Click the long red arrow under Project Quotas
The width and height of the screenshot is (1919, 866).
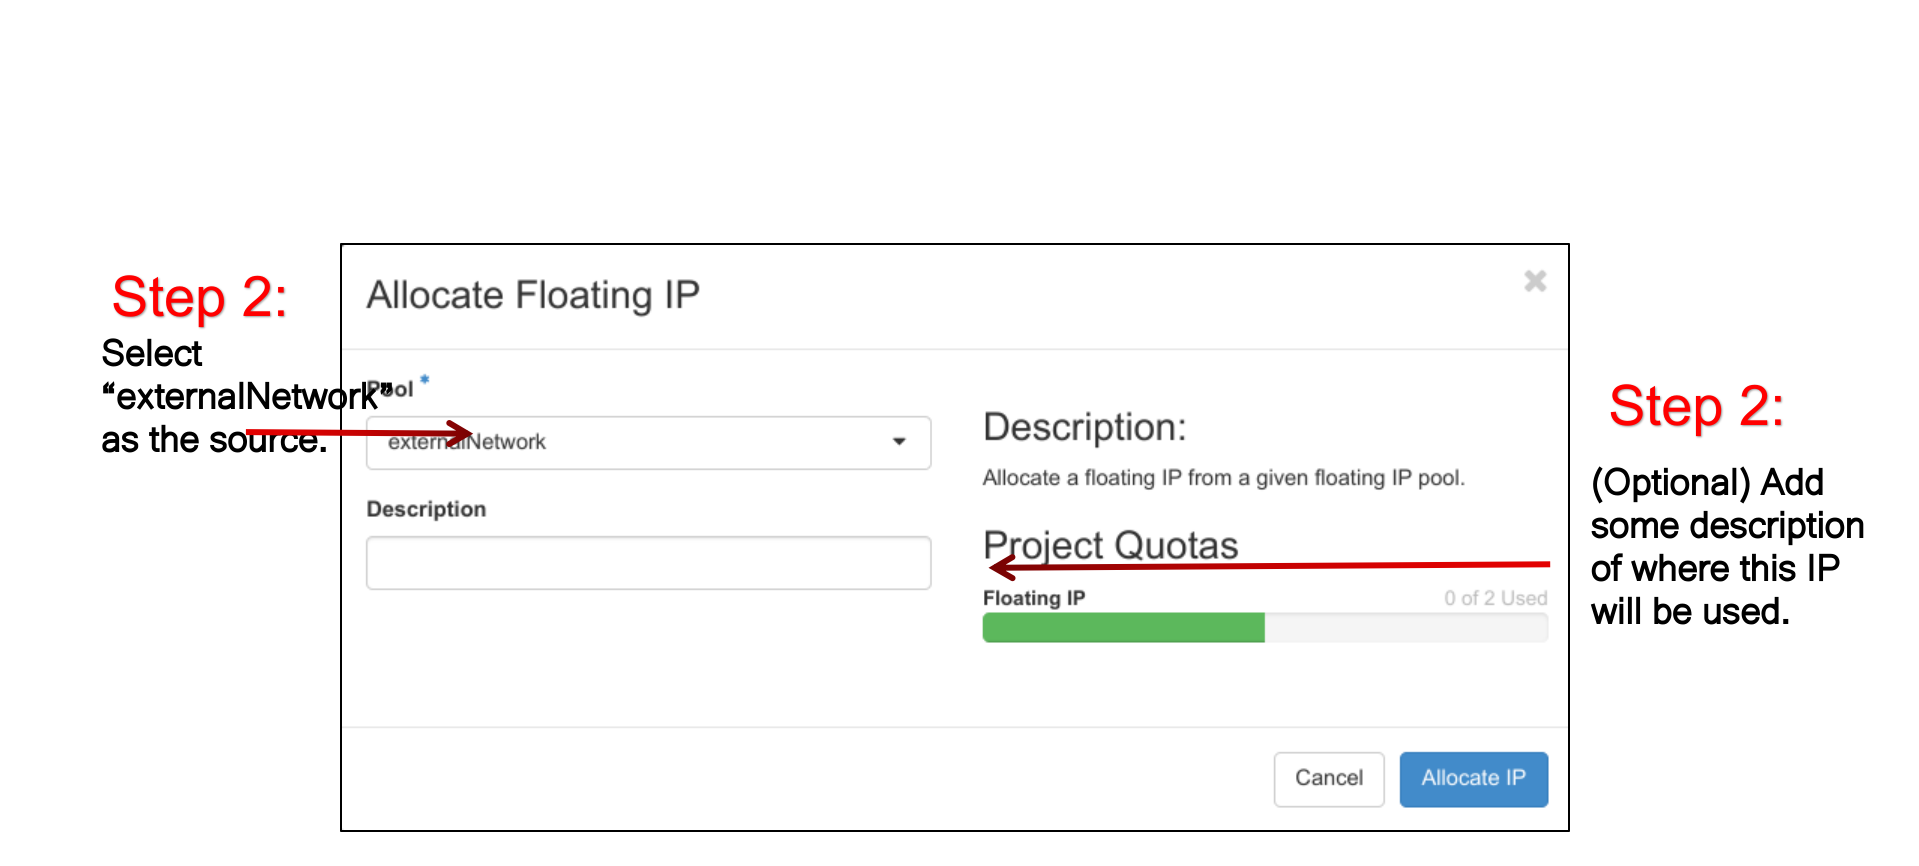pyautogui.click(x=1269, y=567)
